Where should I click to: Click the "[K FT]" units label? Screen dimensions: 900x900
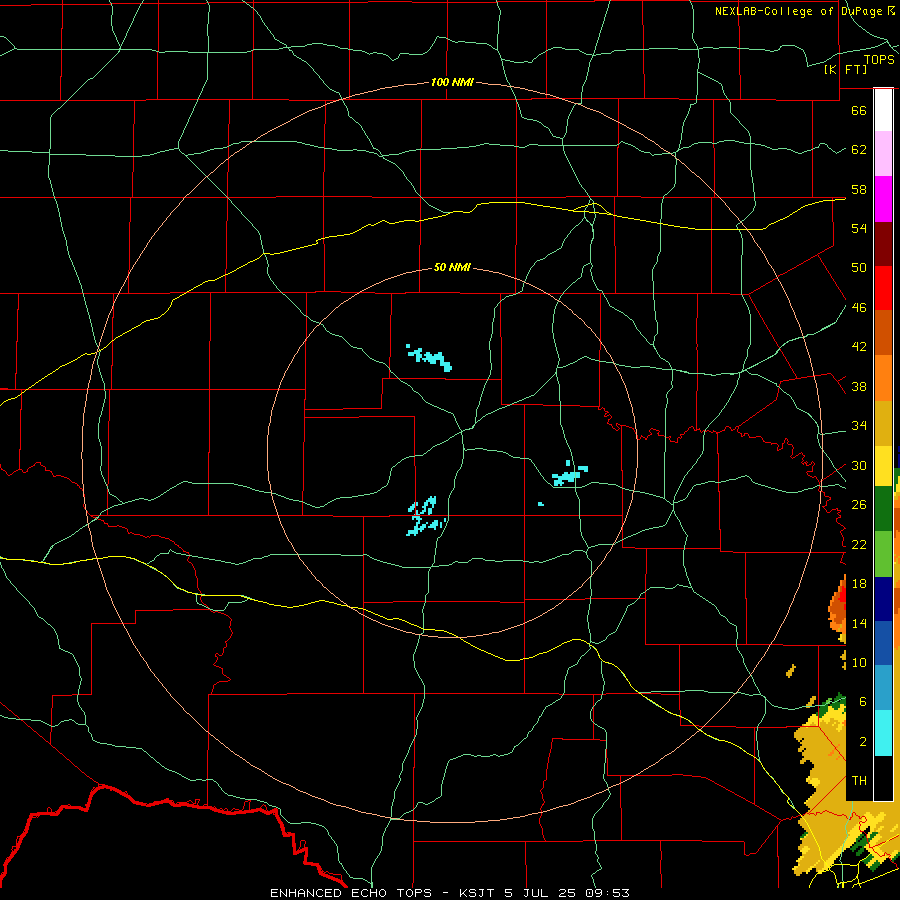click(845, 69)
